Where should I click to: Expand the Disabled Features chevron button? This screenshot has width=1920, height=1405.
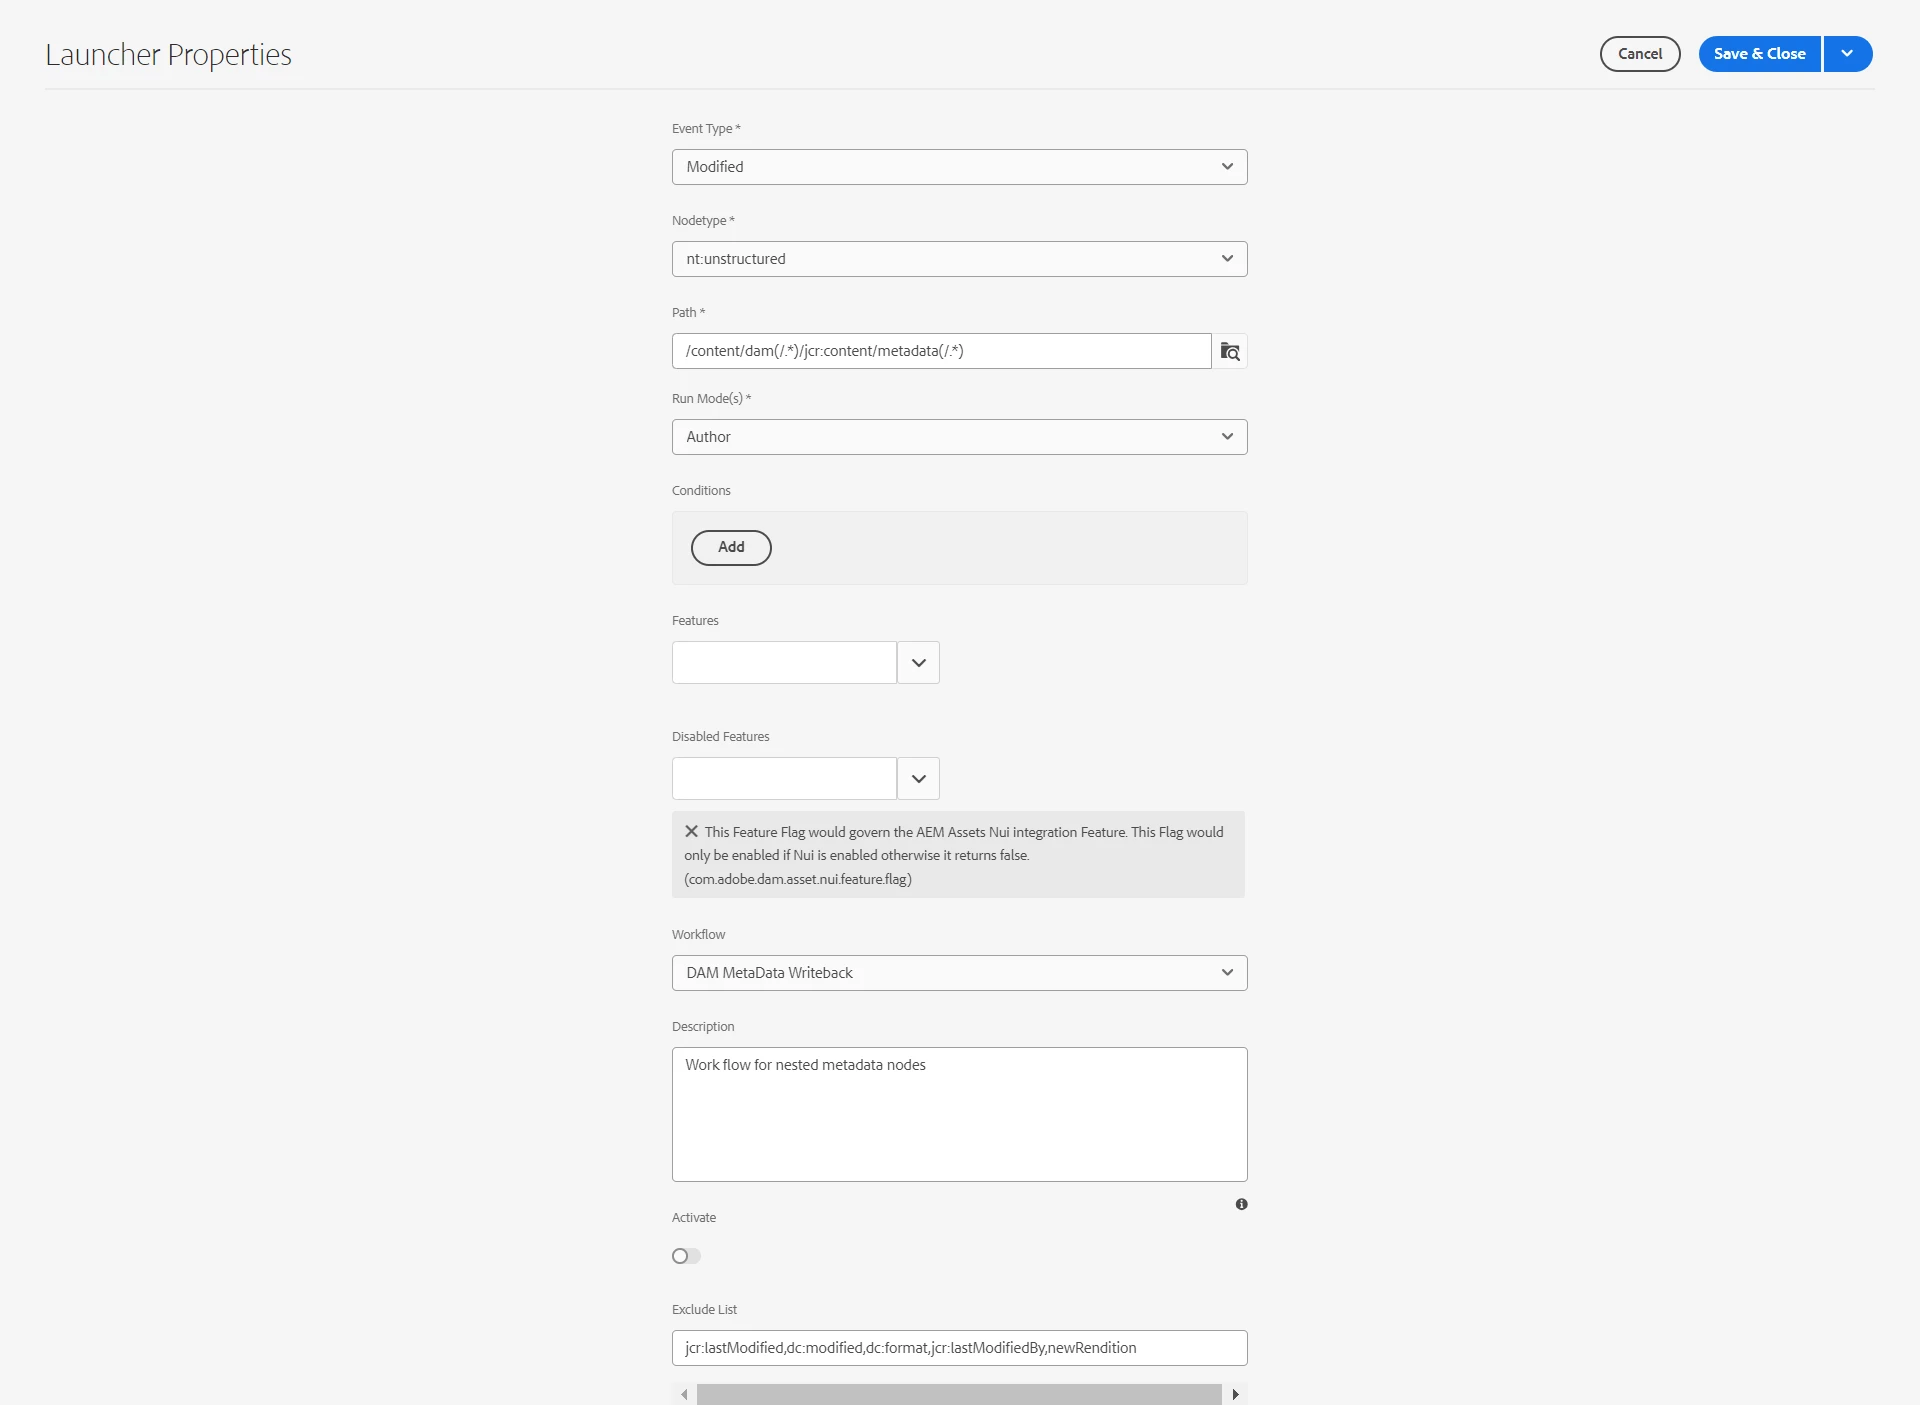point(918,779)
